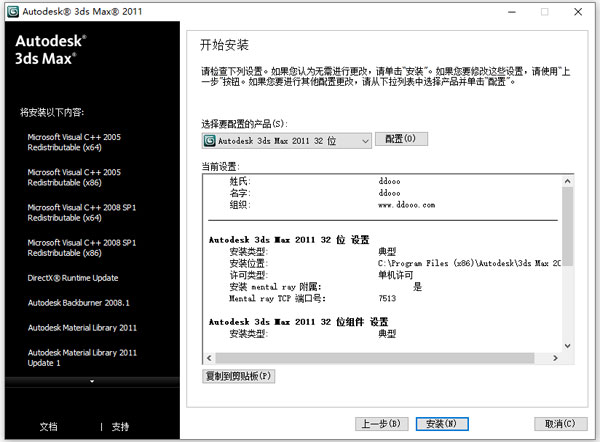The image size is (600, 442).
Task: Click the vertical scrollbar thumb in settings
Action: 567,226
